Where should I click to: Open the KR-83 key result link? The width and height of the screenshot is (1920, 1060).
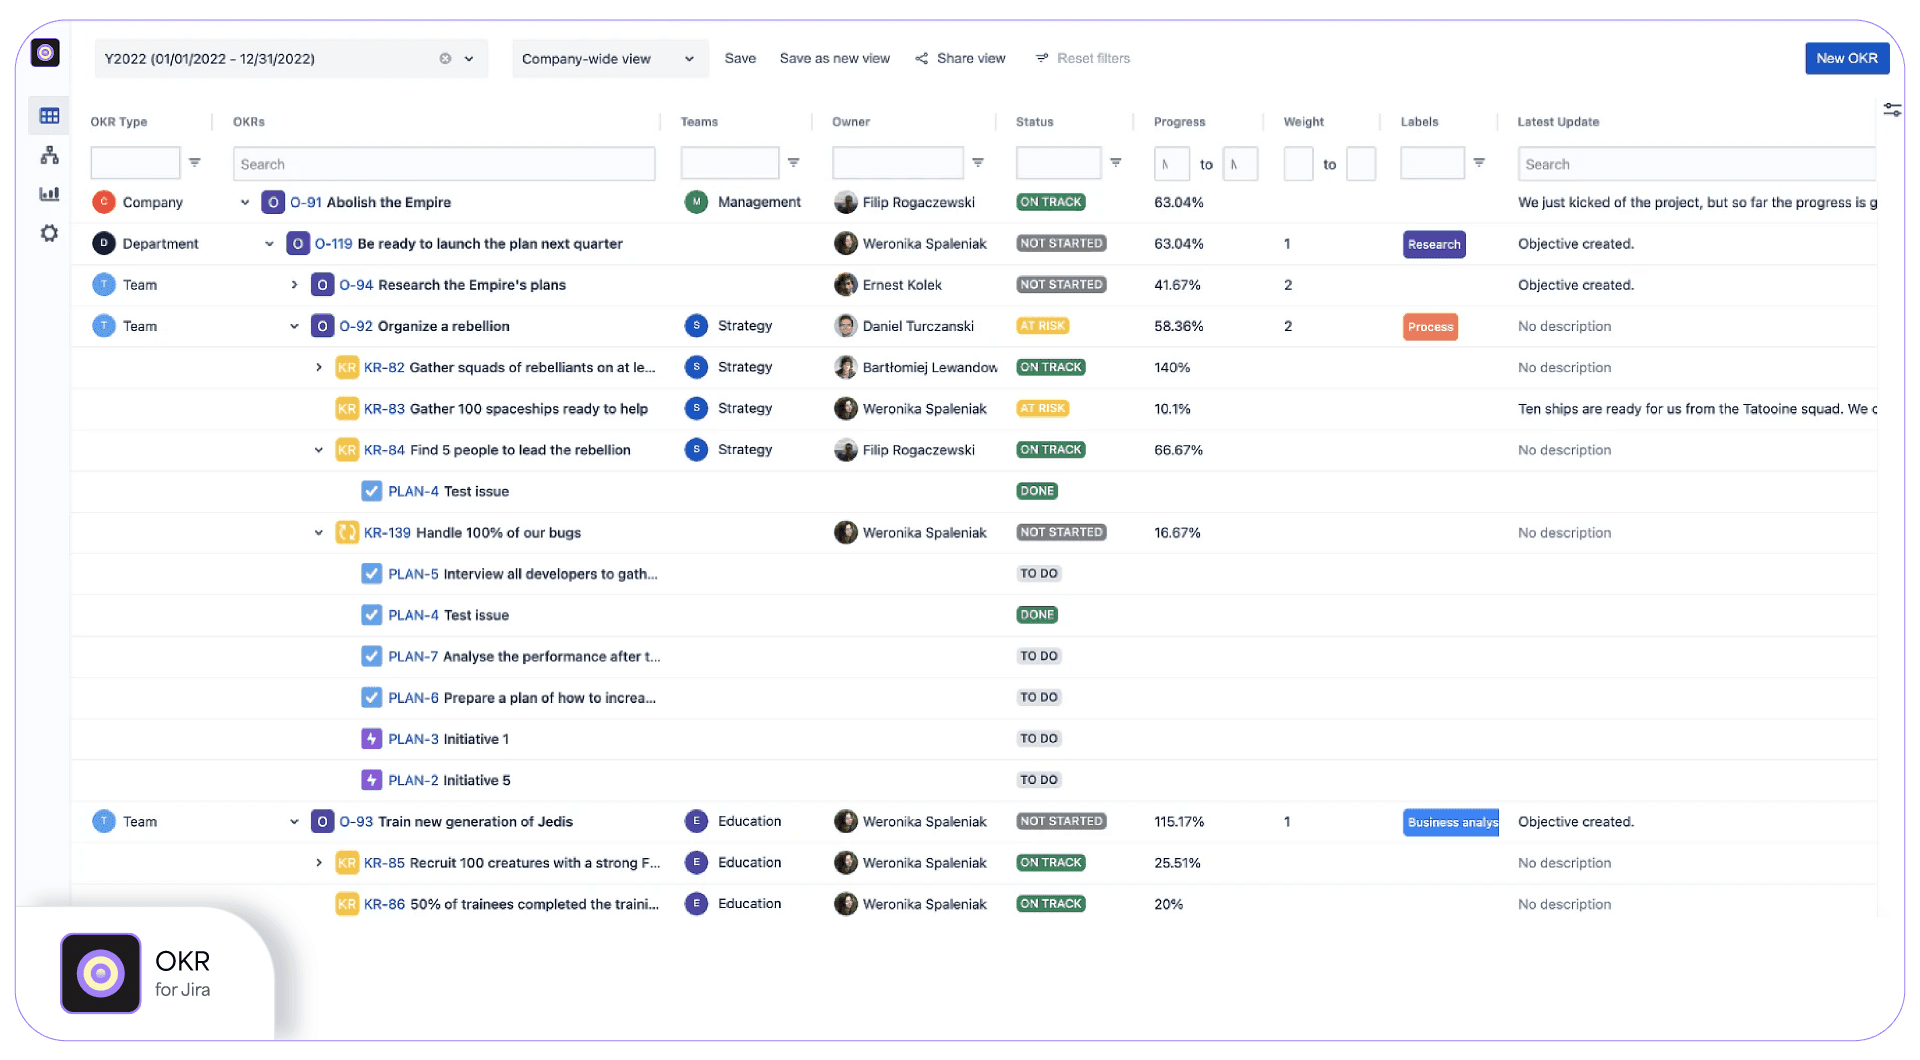(384, 409)
